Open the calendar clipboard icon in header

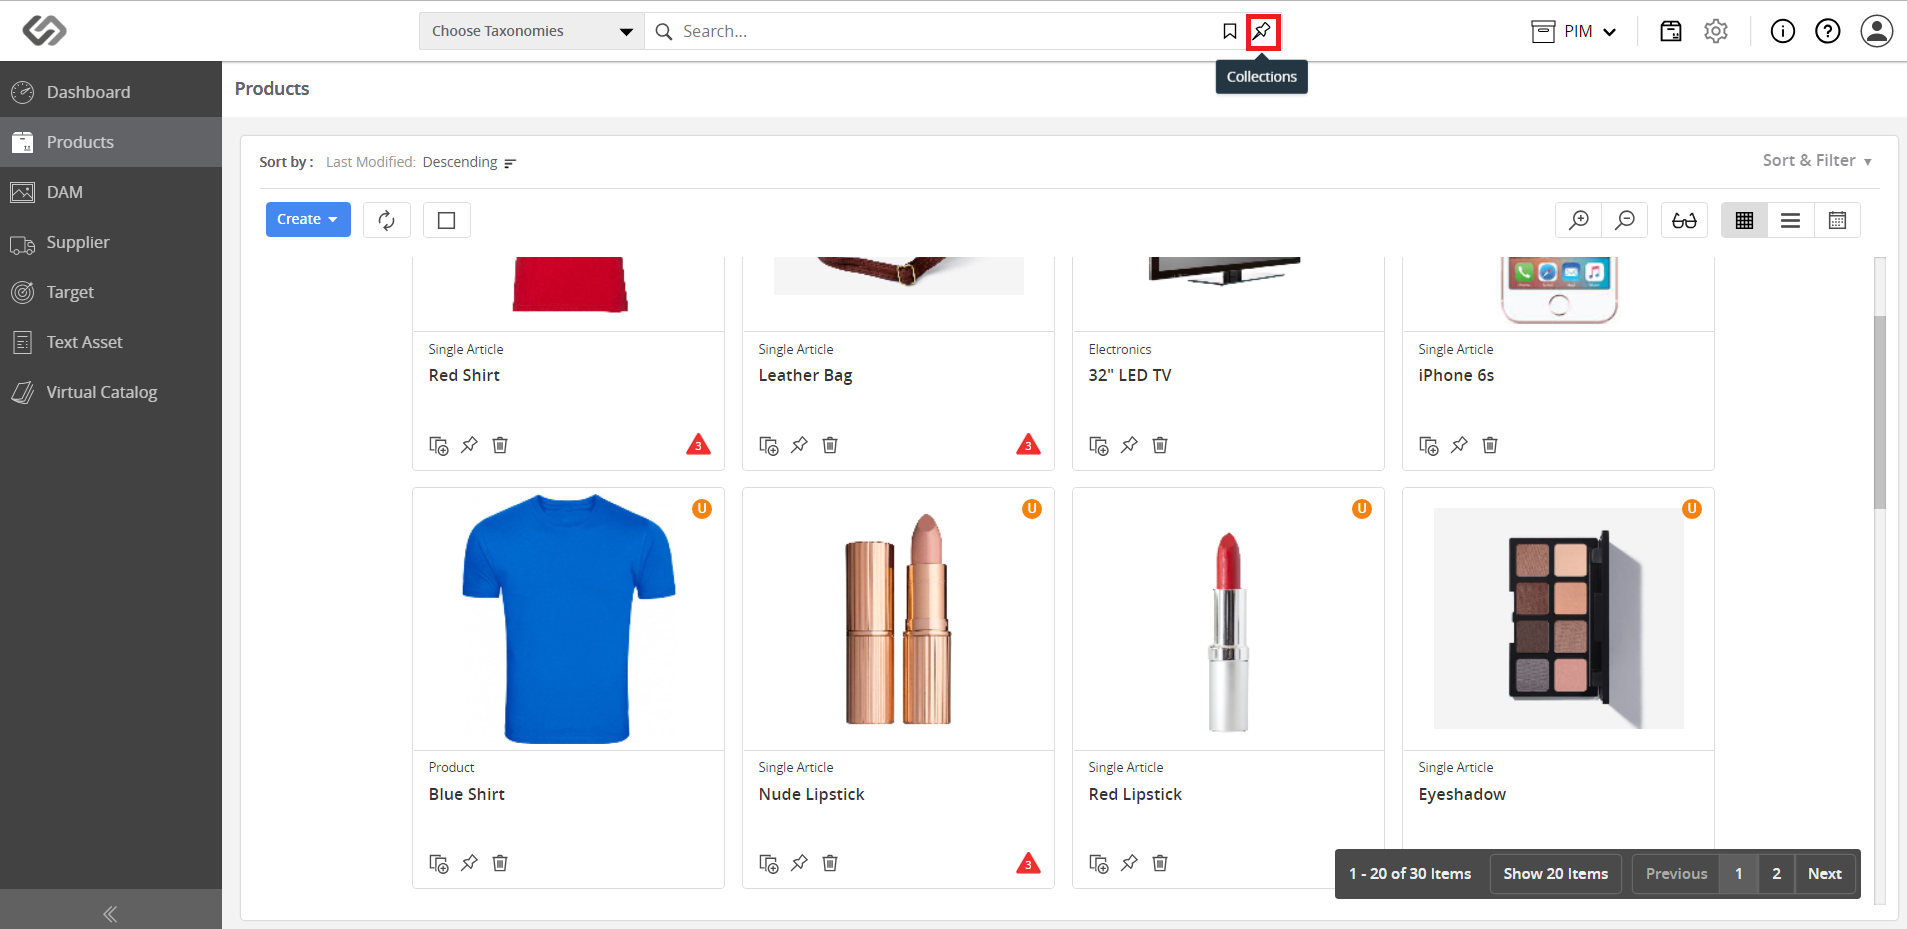1671,31
